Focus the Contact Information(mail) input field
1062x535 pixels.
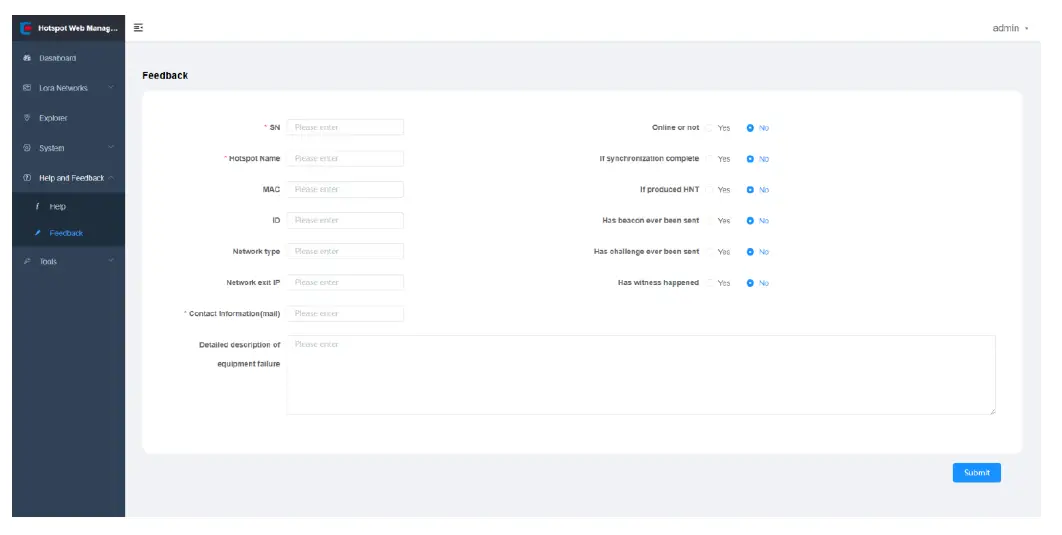tap(345, 314)
